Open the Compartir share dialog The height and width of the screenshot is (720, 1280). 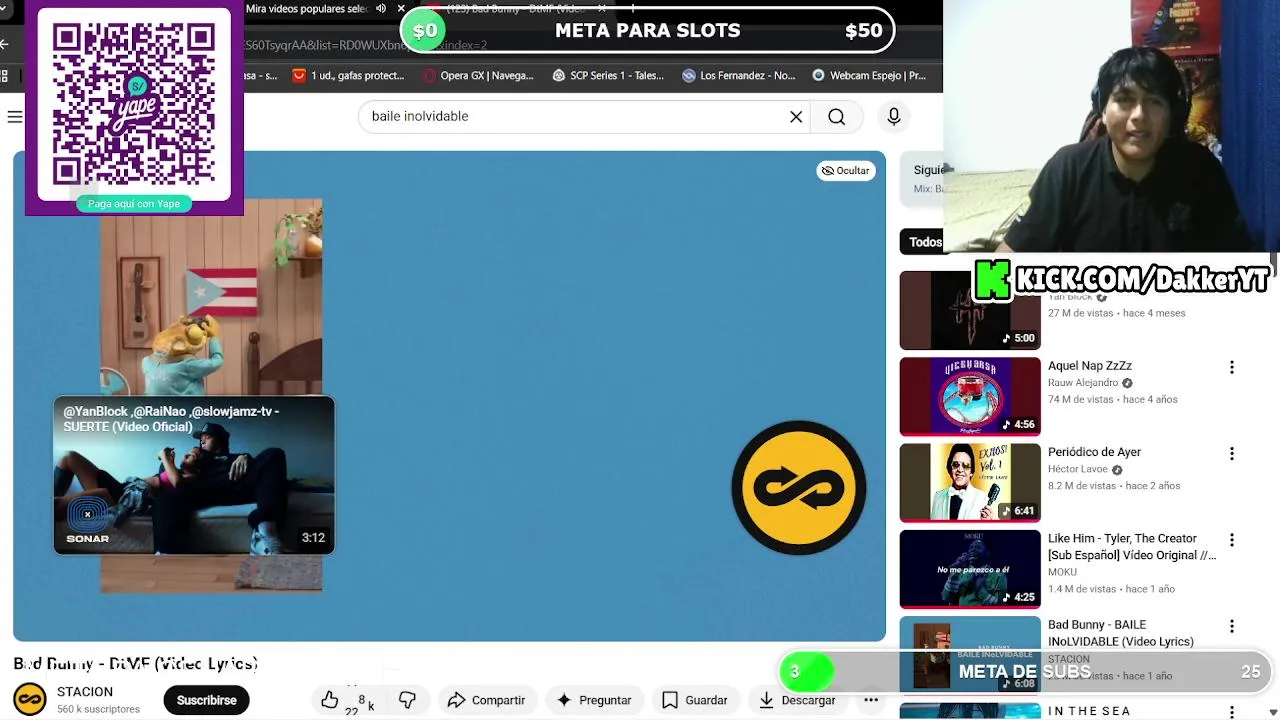pyautogui.click(x=486, y=700)
